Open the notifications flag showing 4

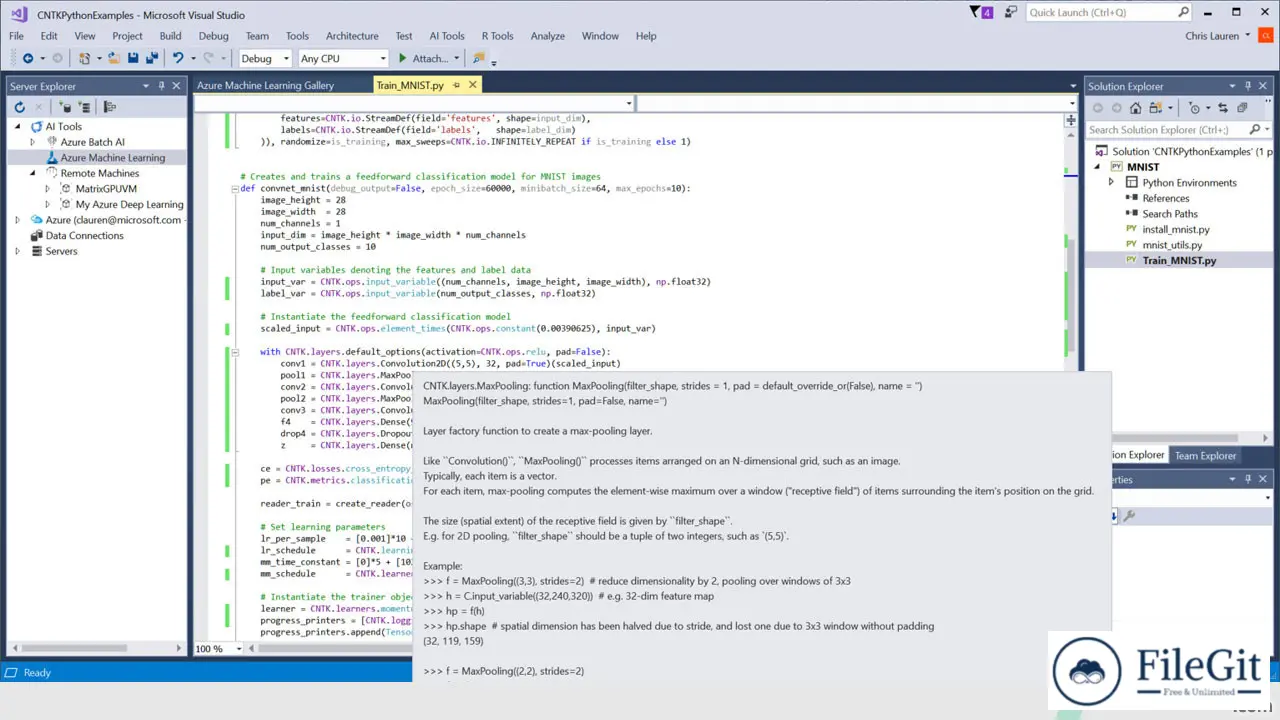981,12
